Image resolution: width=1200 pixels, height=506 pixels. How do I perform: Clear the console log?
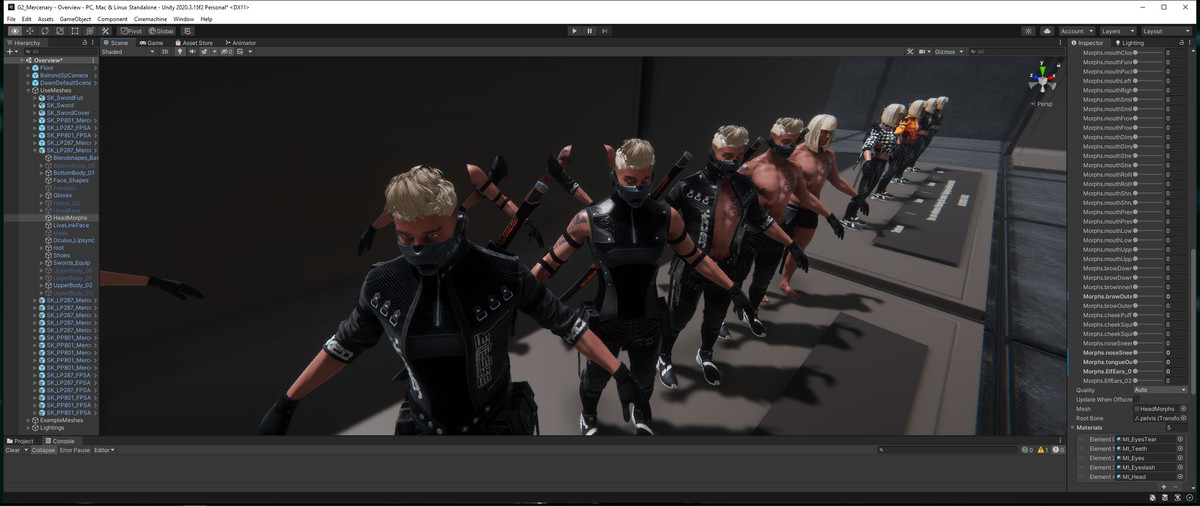click(x=13, y=450)
